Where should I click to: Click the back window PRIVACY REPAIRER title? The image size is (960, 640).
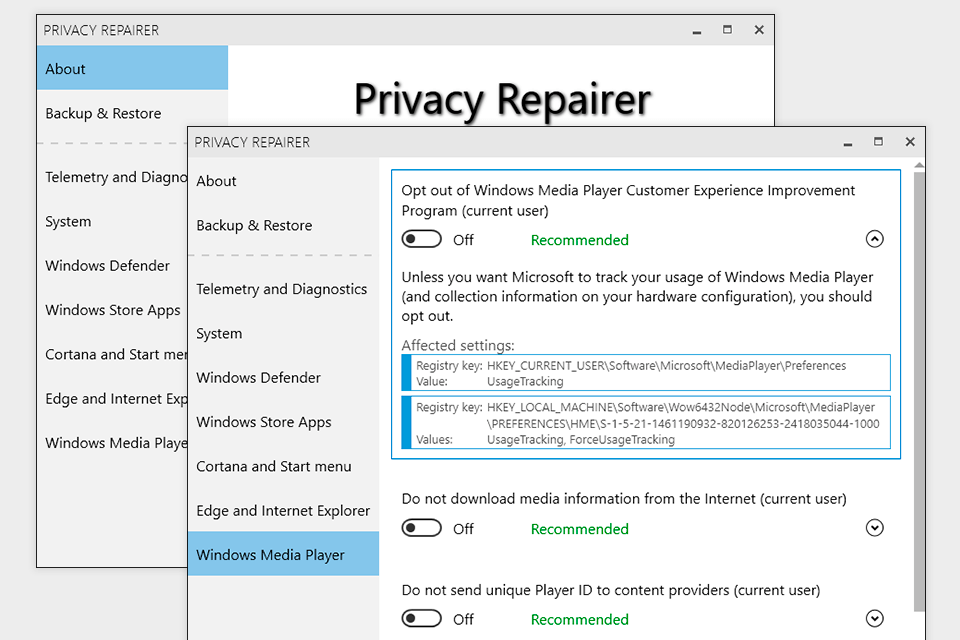(x=101, y=31)
